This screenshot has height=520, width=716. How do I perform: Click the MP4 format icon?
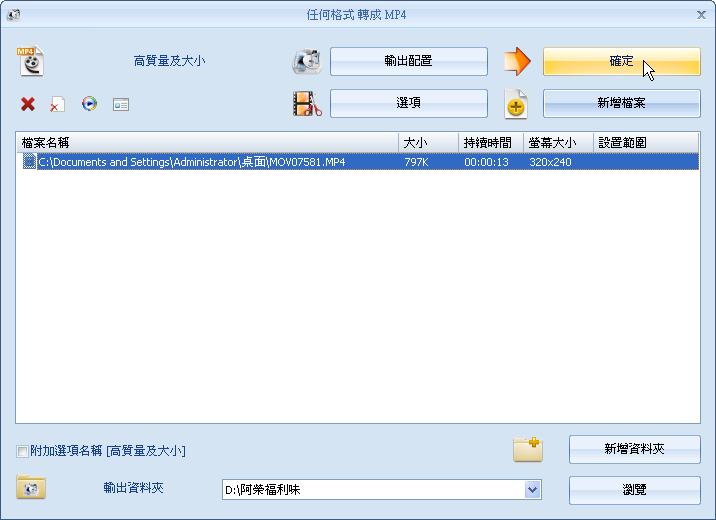point(31,60)
